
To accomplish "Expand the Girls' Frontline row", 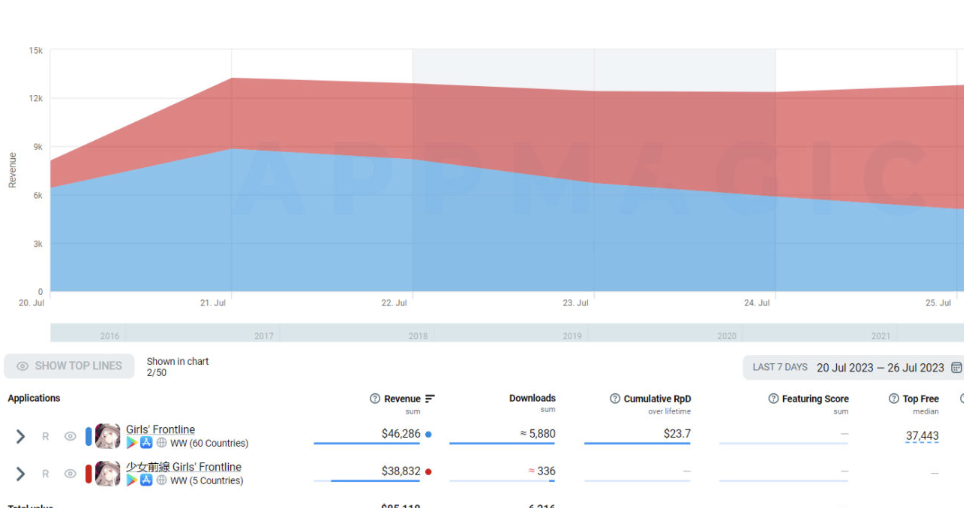I will click(20, 436).
